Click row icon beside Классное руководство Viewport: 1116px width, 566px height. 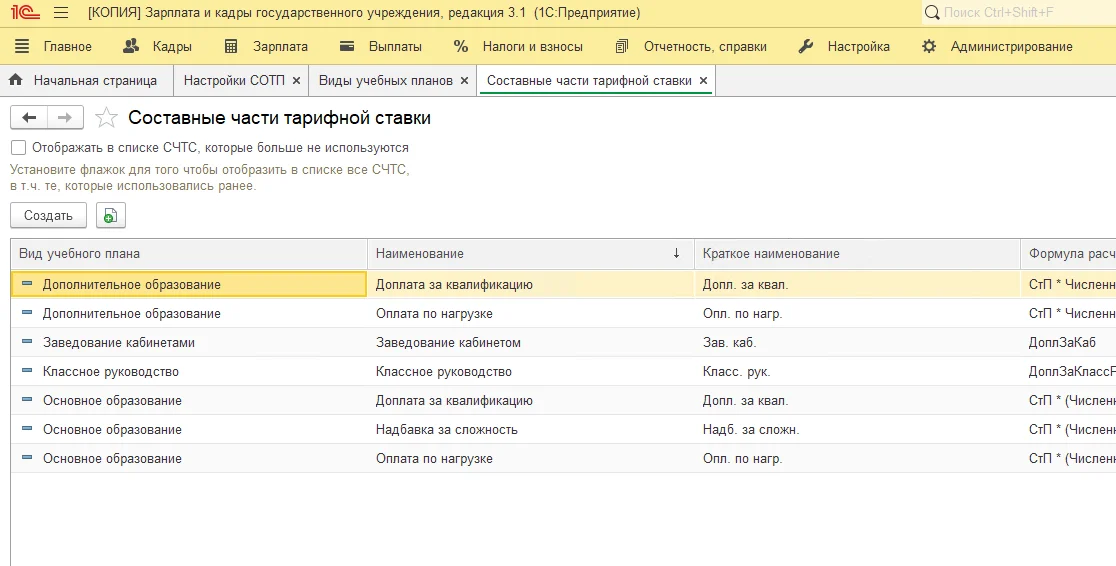27,370
